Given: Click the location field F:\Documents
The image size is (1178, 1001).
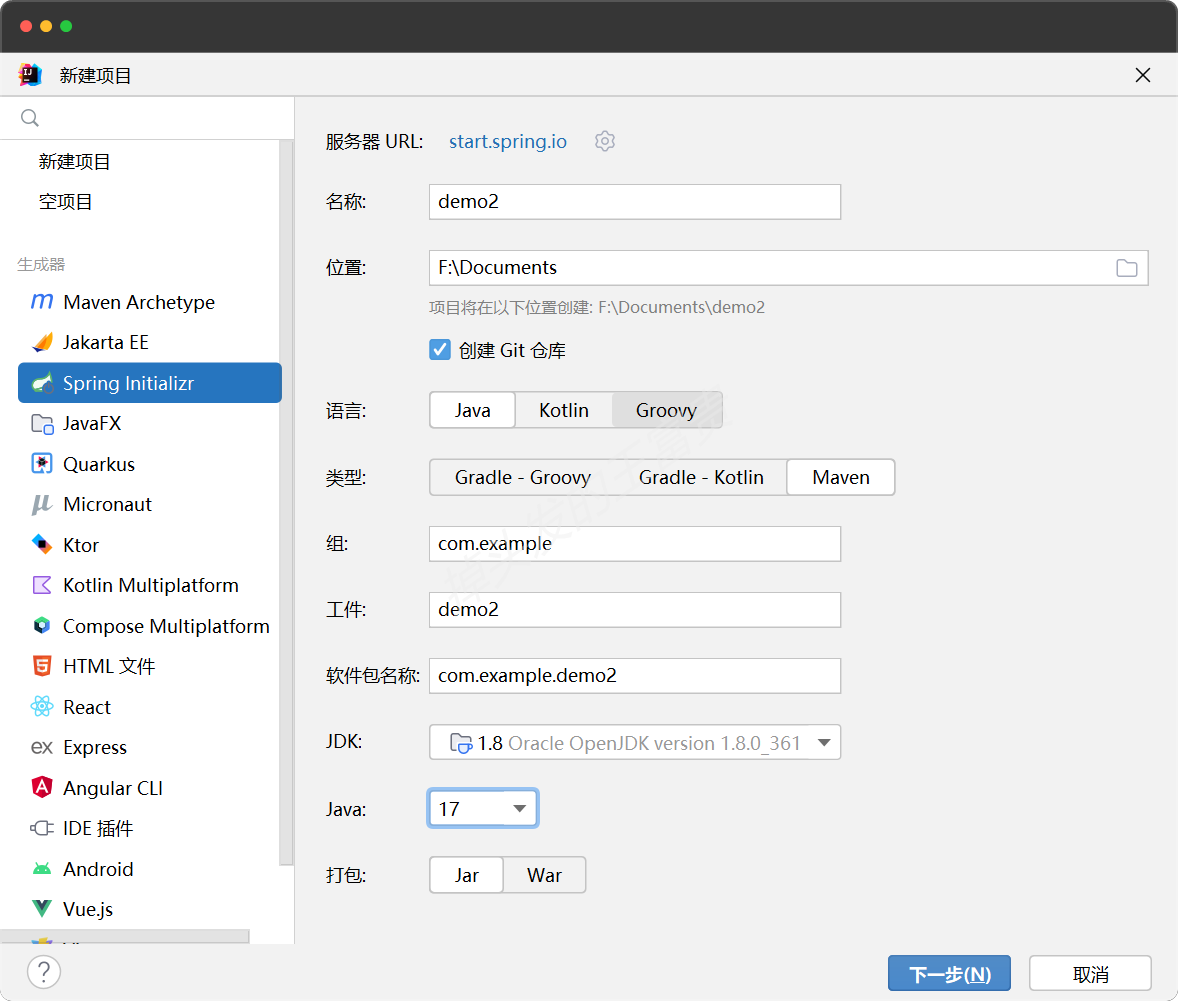Looking at the screenshot, I should pyautogui.click(x=788, y=268).
